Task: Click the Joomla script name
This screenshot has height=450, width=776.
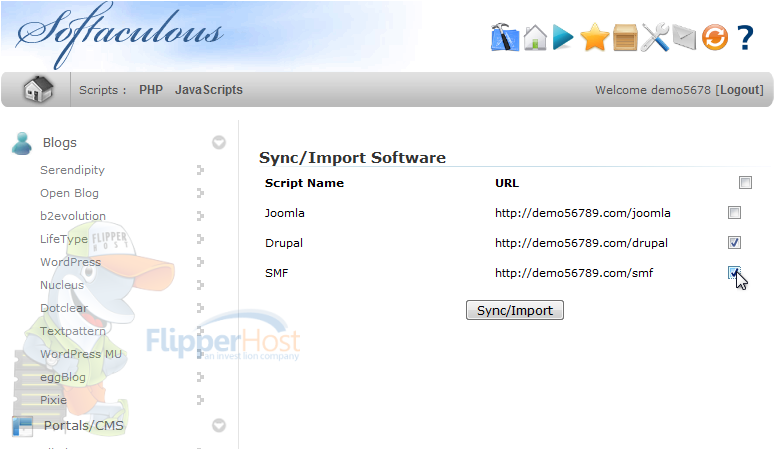Action: pyautogui.click(x=285, y=213)
